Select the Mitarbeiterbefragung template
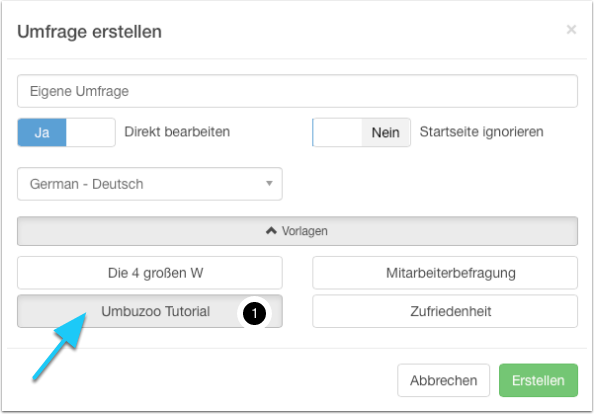 pyautogui.click(x=445, y=273)
